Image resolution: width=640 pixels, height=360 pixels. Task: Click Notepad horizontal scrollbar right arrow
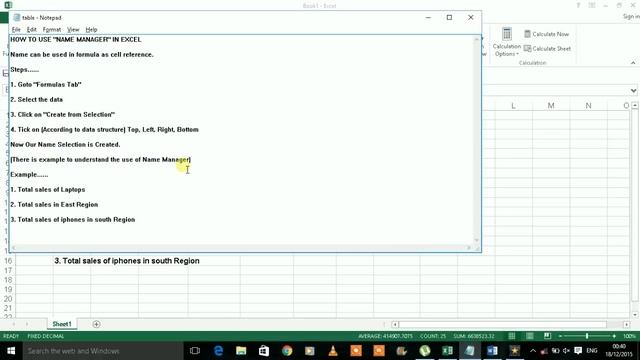(469, 248)
